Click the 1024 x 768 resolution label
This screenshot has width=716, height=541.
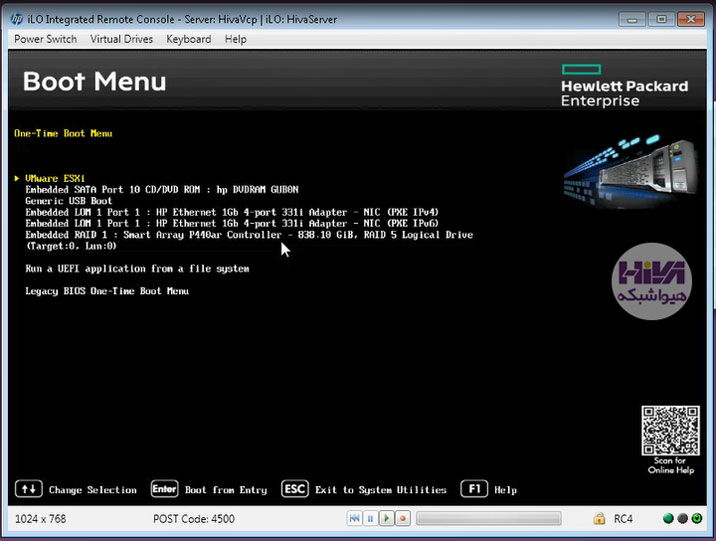(41, 519)
